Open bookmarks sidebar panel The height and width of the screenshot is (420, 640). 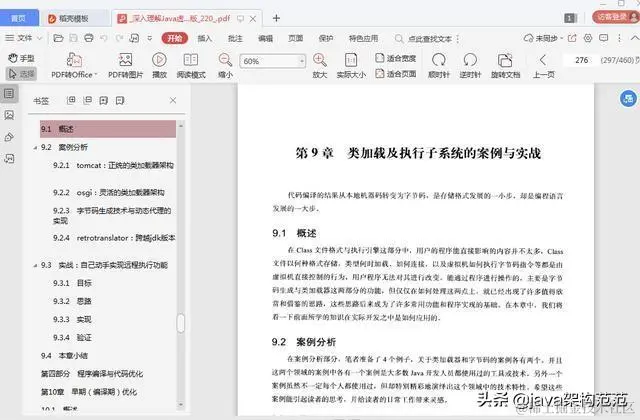click(9, 93)
